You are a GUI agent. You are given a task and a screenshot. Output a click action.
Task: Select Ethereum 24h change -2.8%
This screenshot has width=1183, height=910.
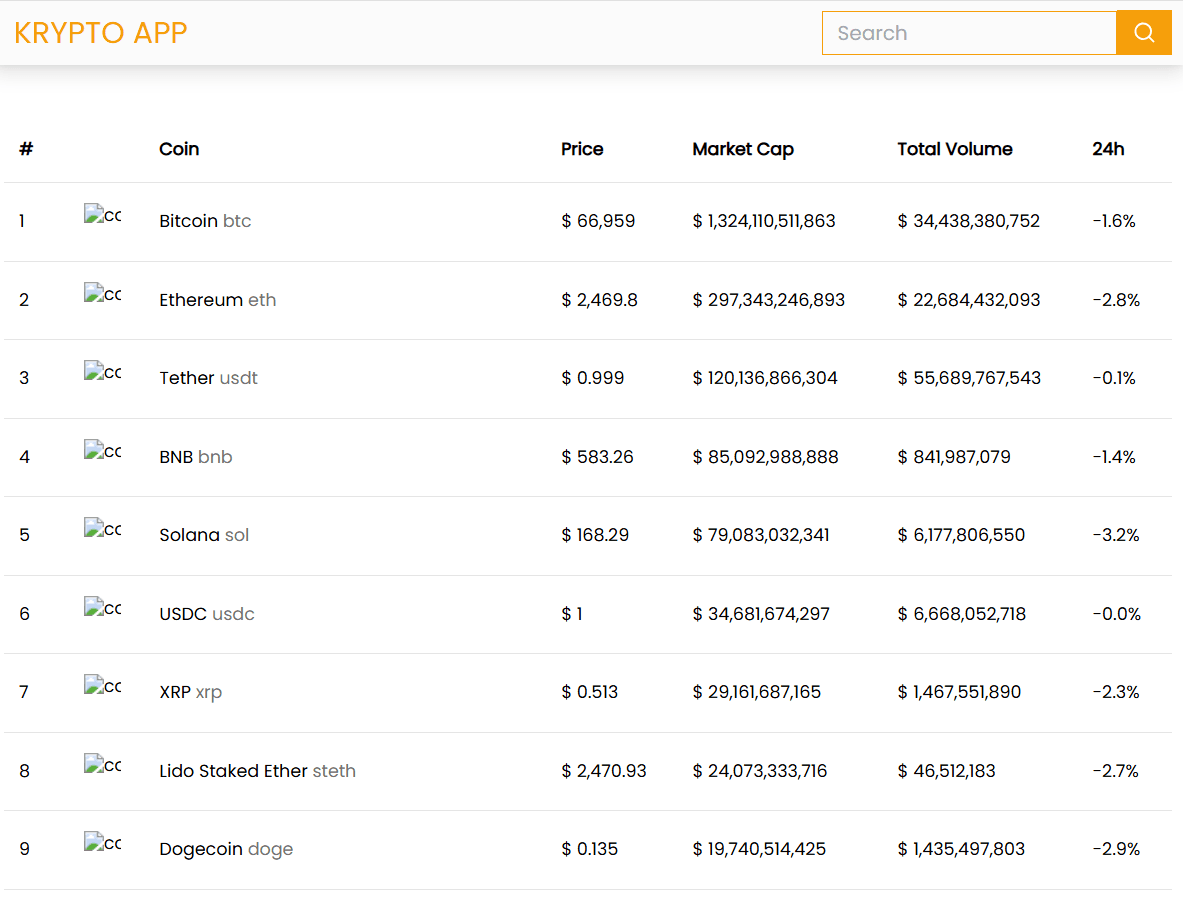[x=1116, y=300]
